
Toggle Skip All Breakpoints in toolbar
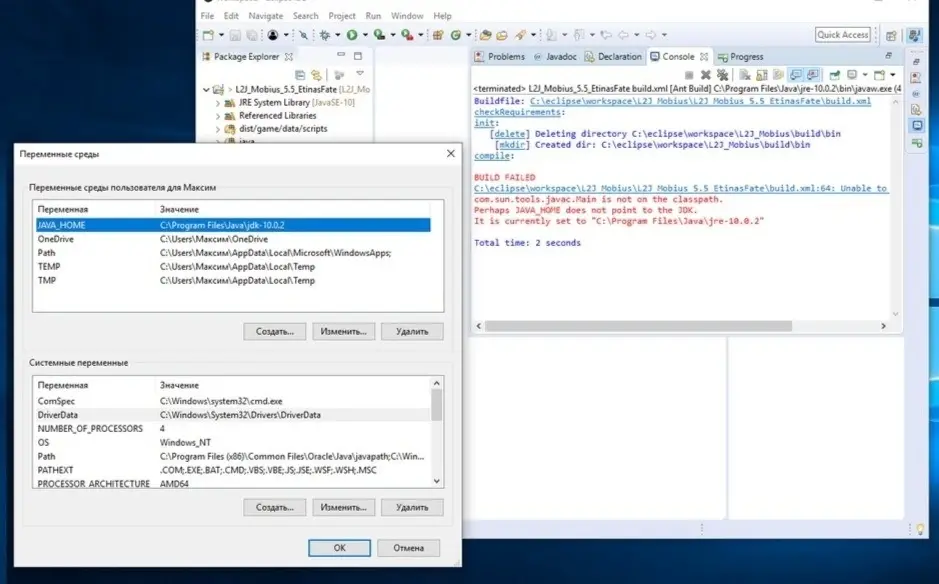(304, 35)
